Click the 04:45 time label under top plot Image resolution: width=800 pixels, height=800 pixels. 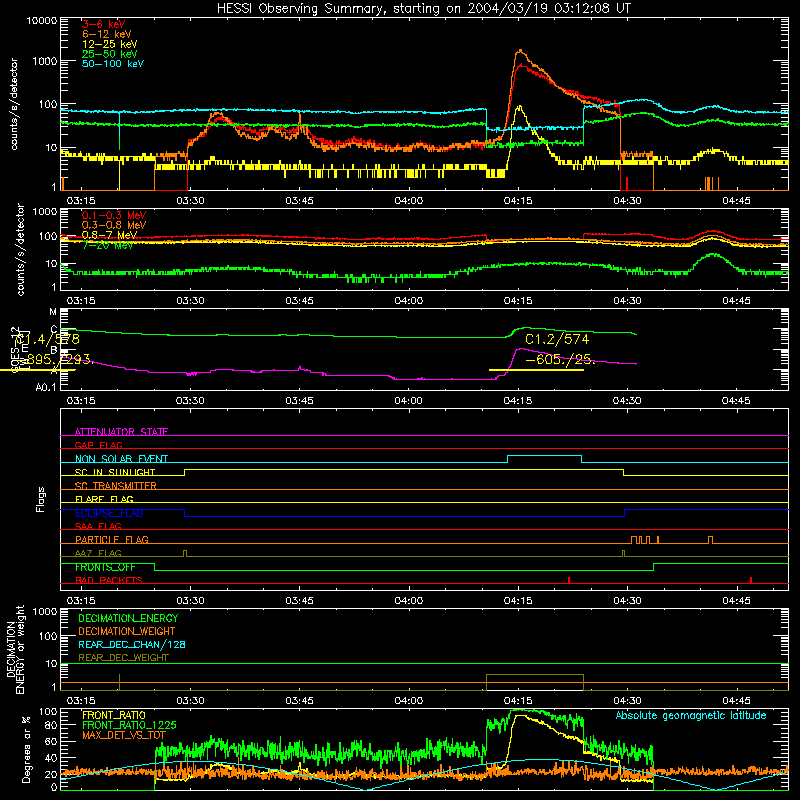click(x=736, y=201)
